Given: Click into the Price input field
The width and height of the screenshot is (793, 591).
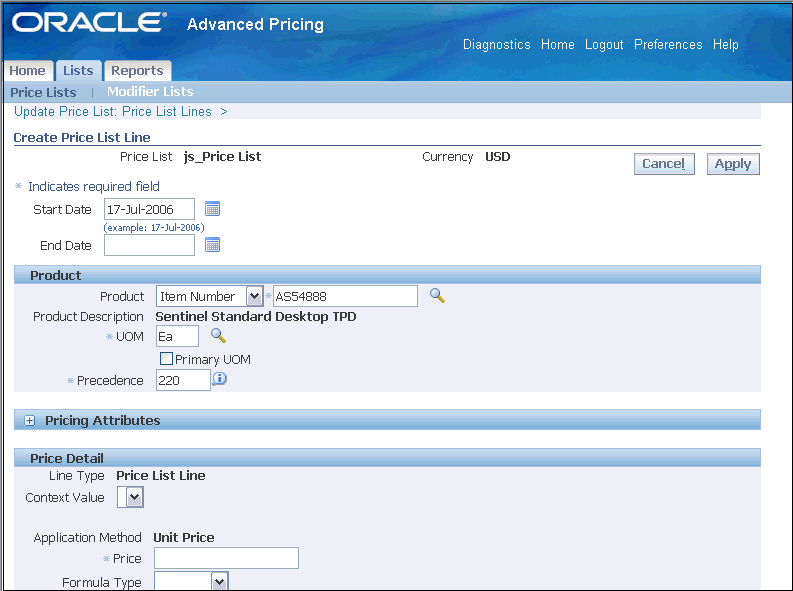Looking at the screenshot, I should click(226, 558).
